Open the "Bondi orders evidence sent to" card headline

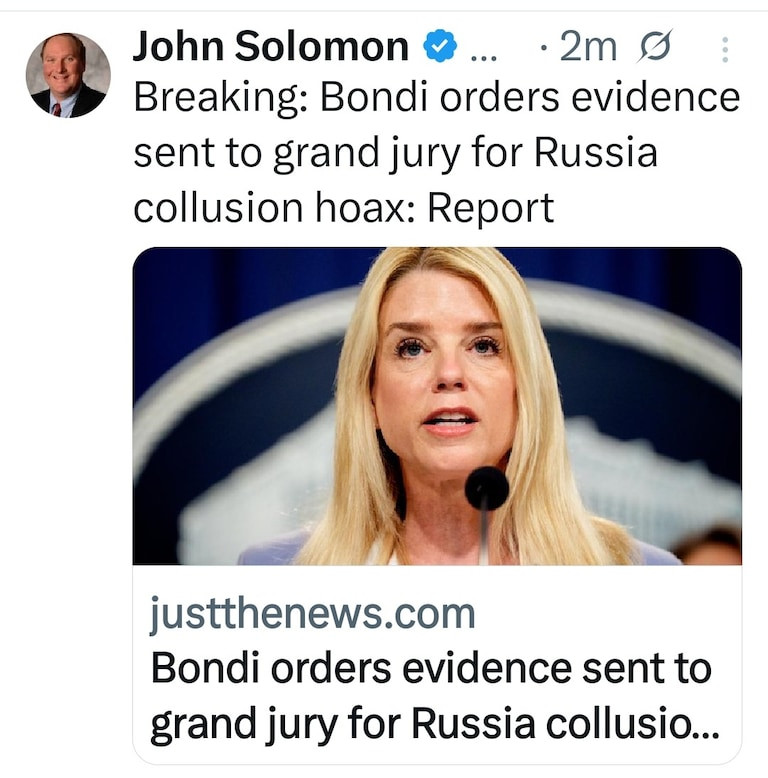tap(430, 667)
